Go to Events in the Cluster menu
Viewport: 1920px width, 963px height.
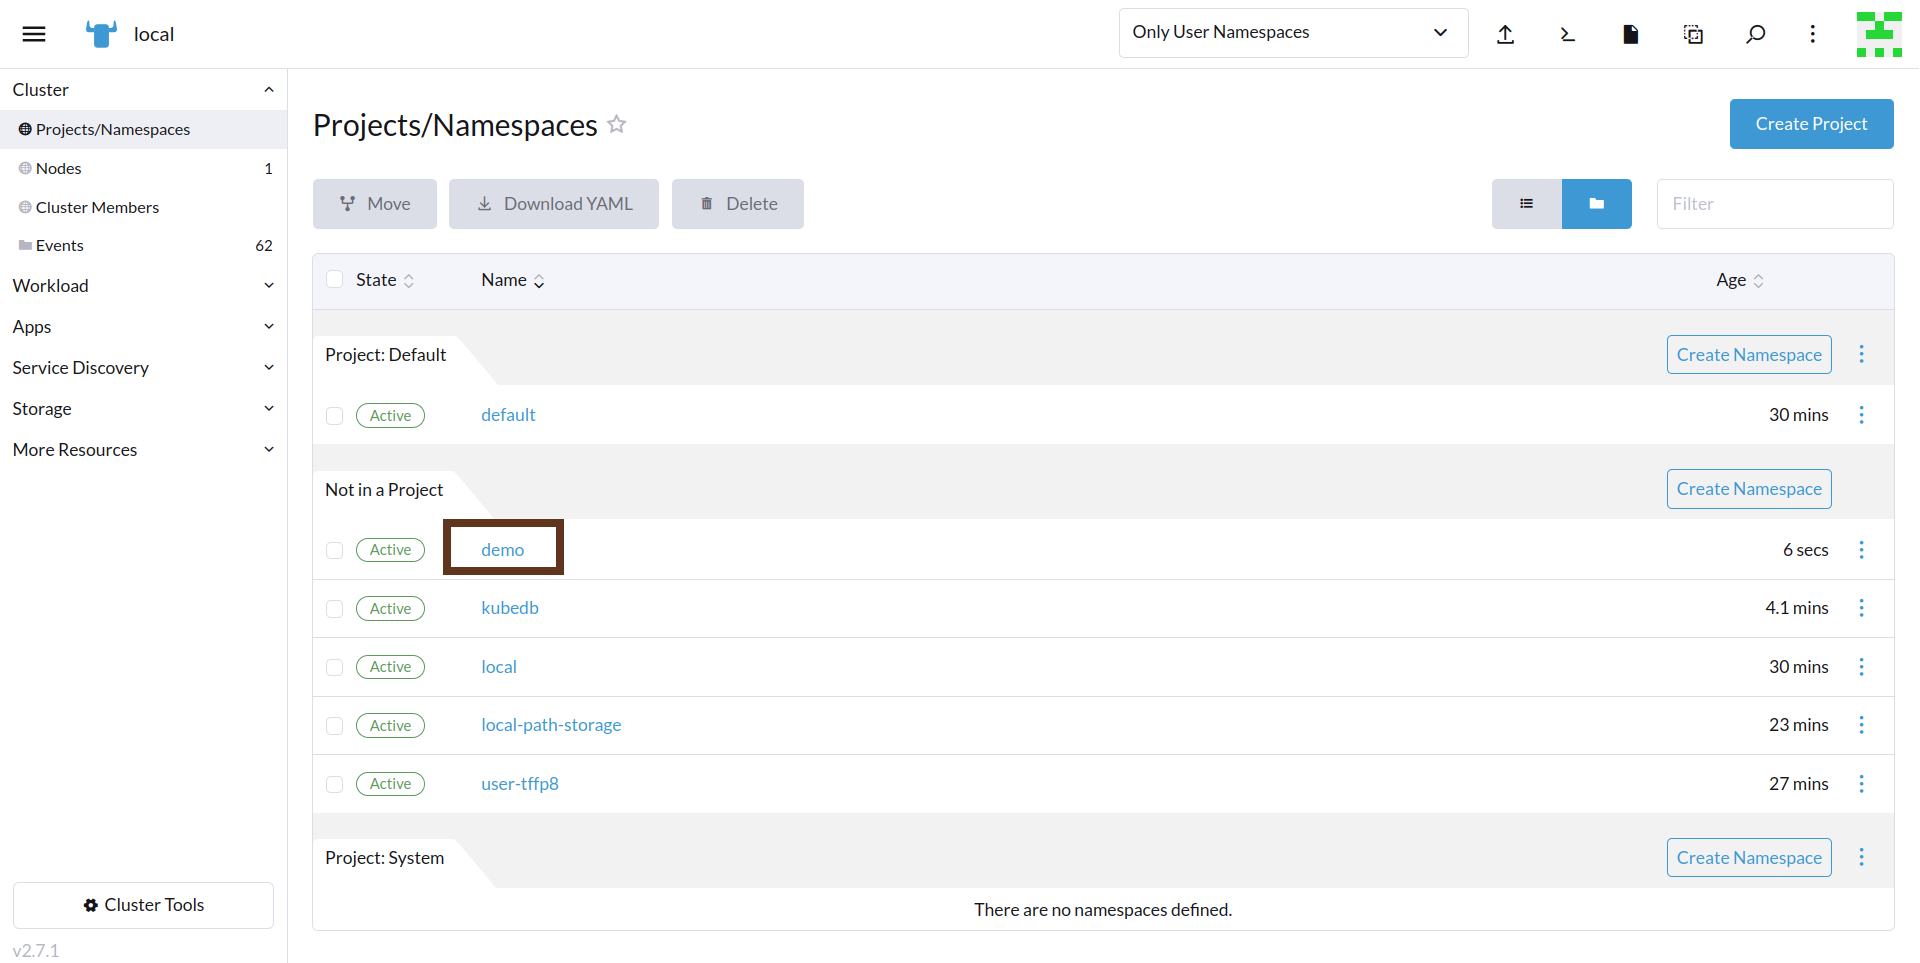tap(59, 245)
